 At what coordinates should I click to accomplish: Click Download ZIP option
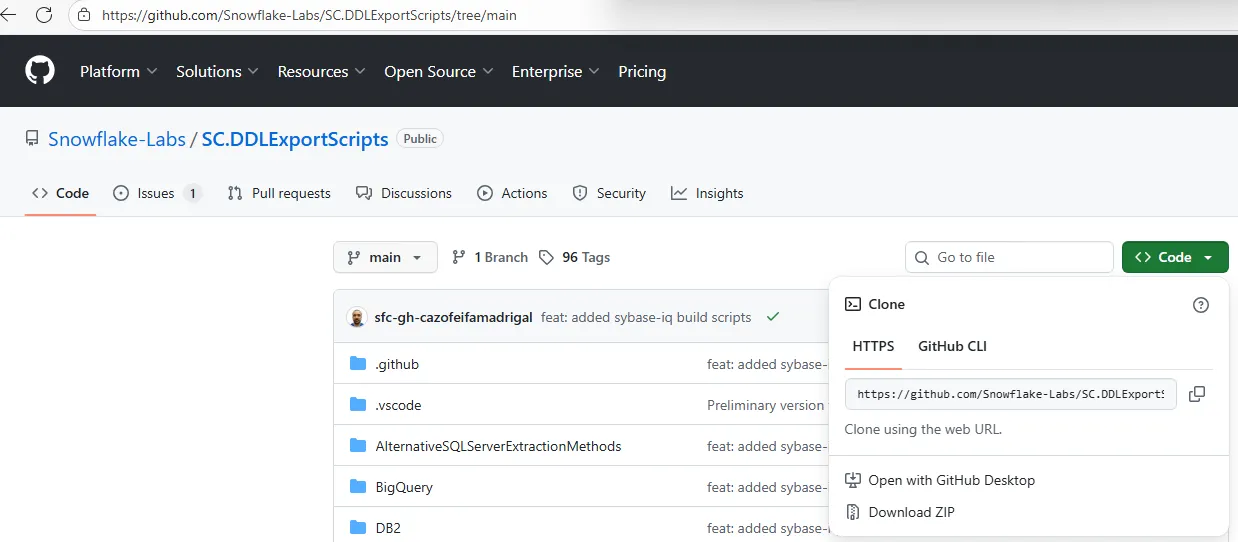(900, 512)
